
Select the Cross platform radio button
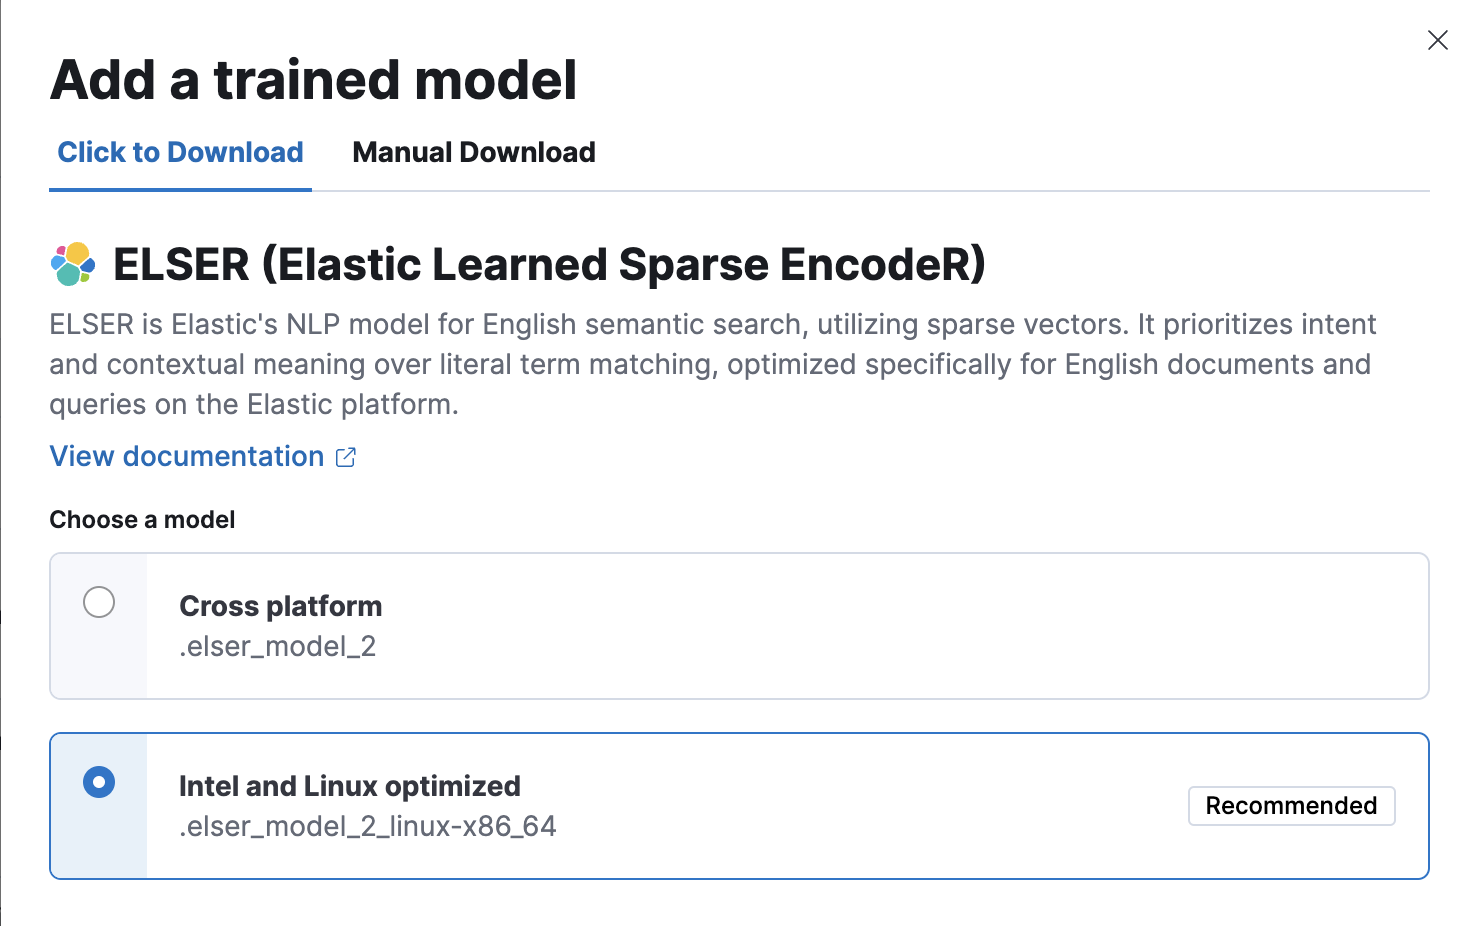98,603
